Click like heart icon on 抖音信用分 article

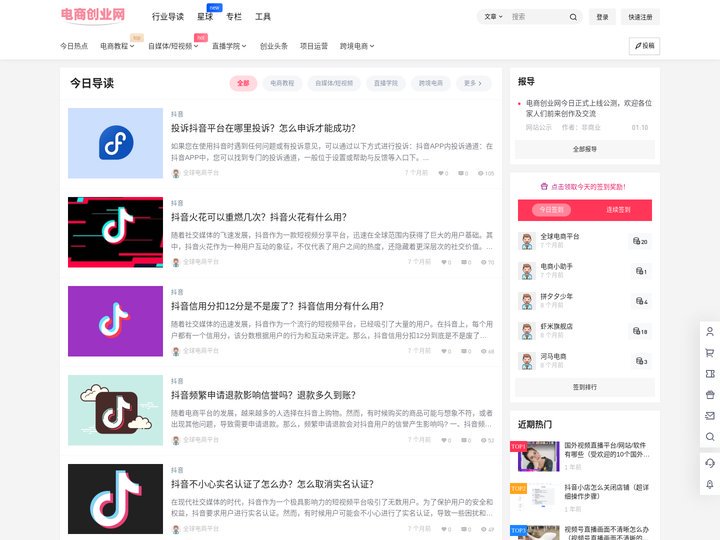(x=444, y=351)
